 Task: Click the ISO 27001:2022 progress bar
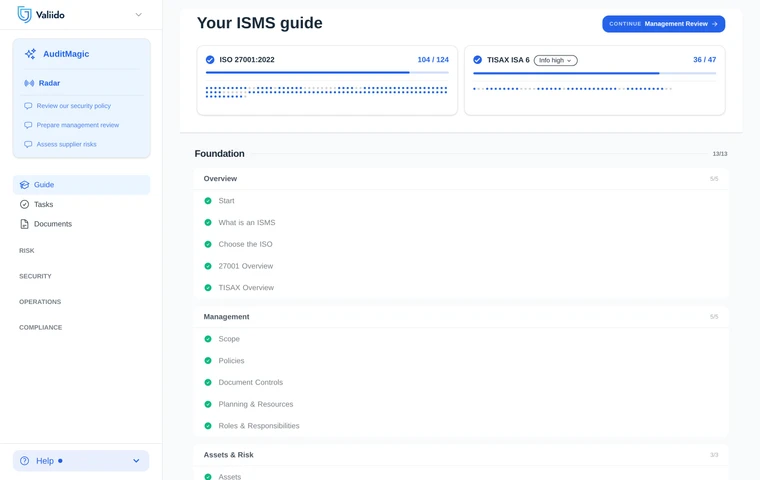click(x=327, y=72)
